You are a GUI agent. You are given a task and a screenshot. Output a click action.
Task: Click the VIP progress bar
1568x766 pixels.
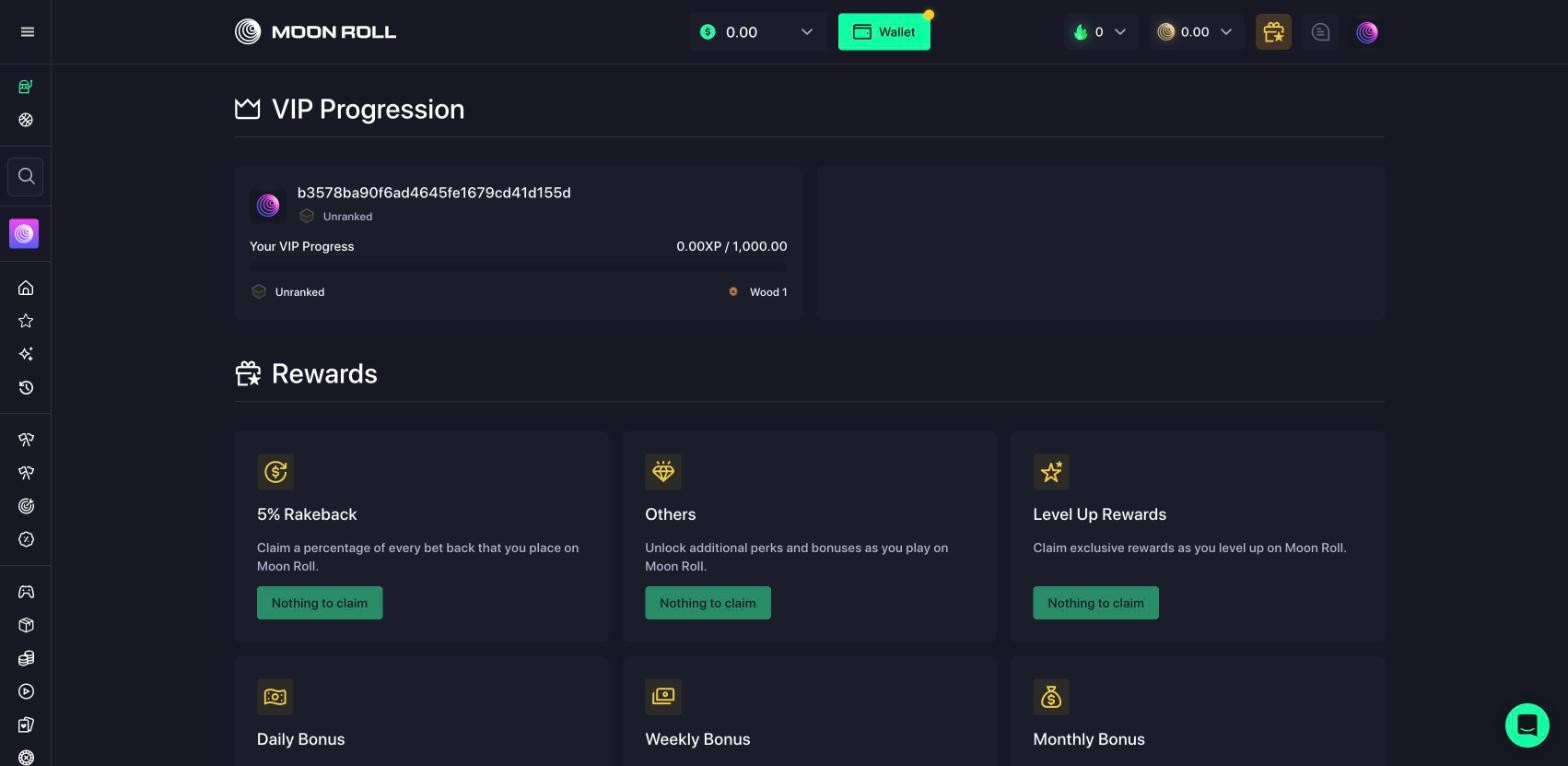[518, 268]
